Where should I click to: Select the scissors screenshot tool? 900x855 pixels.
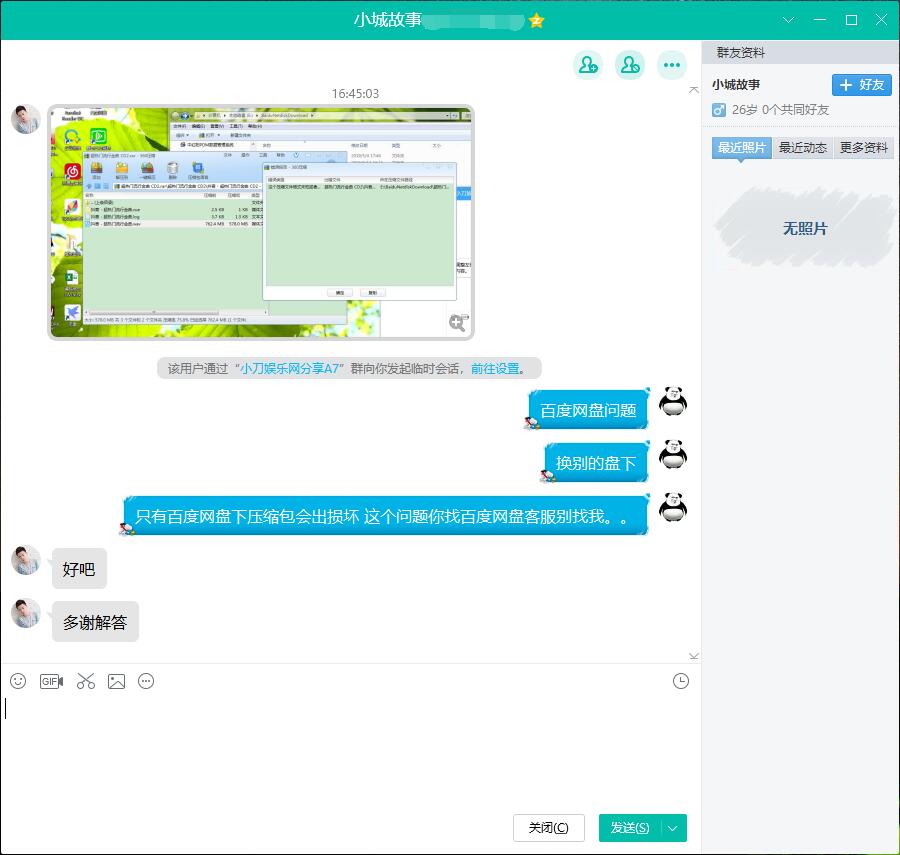click(85, 681)
